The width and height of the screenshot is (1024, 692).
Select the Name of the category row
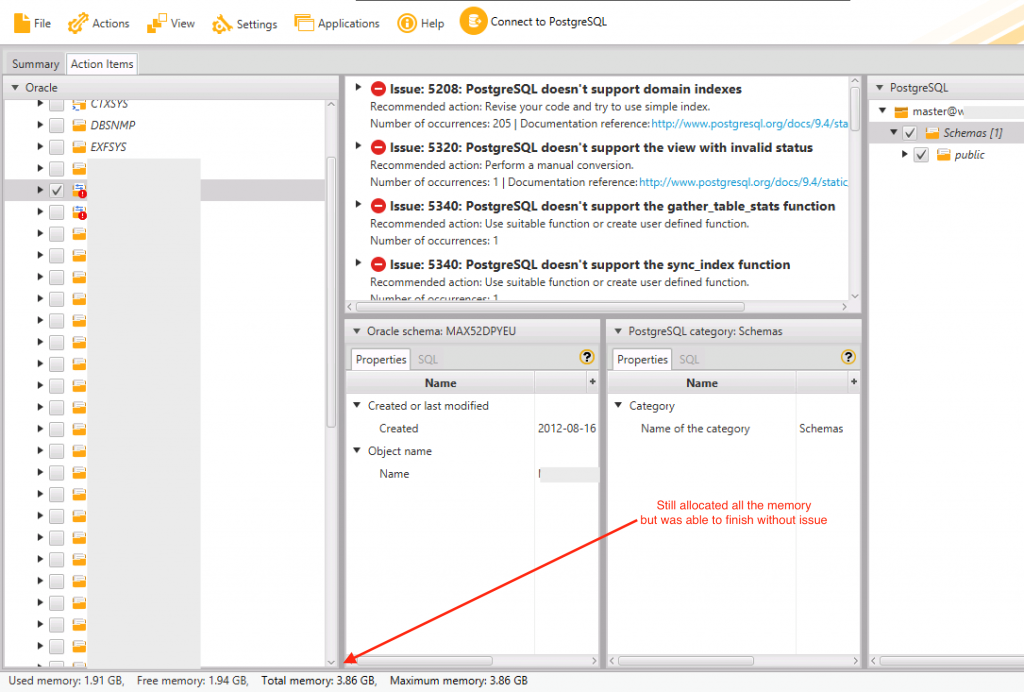(733, 428)
